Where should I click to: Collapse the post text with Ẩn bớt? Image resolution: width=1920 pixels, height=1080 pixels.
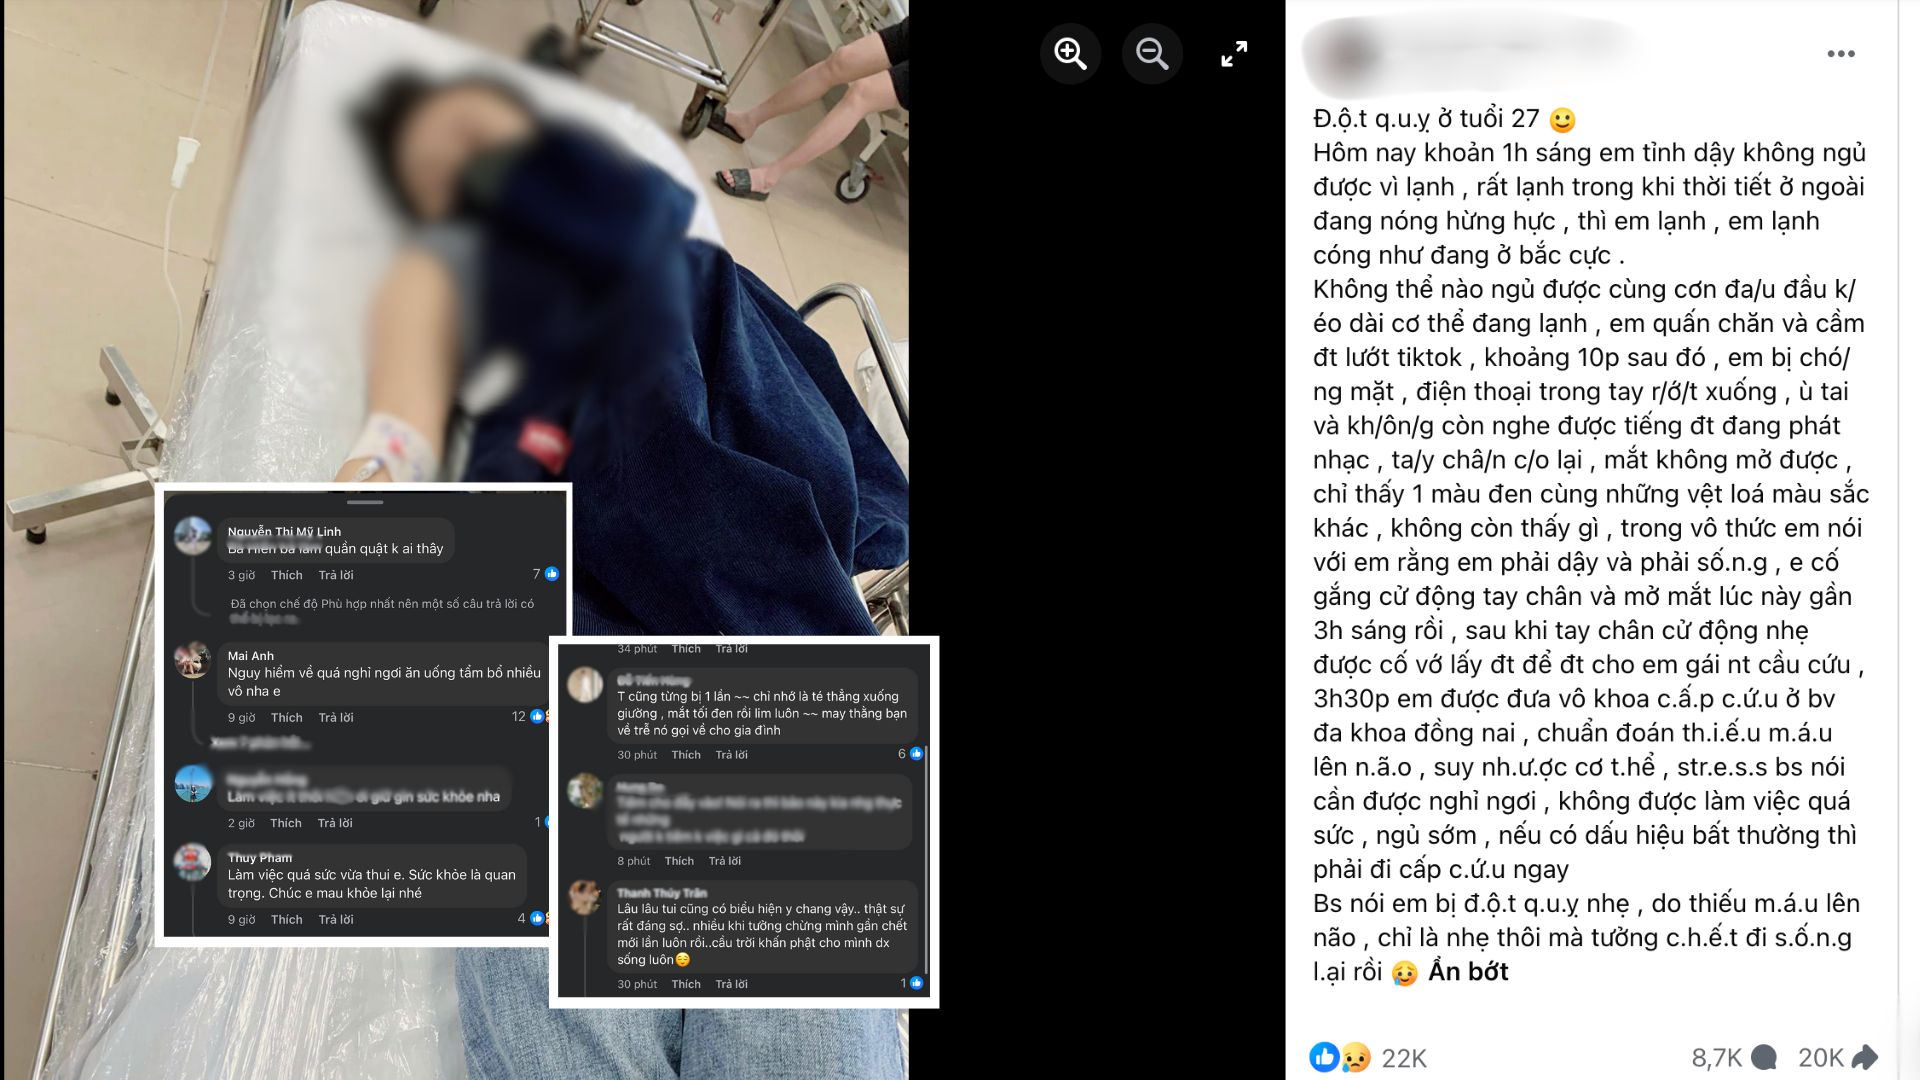[x=1468, y=971]
